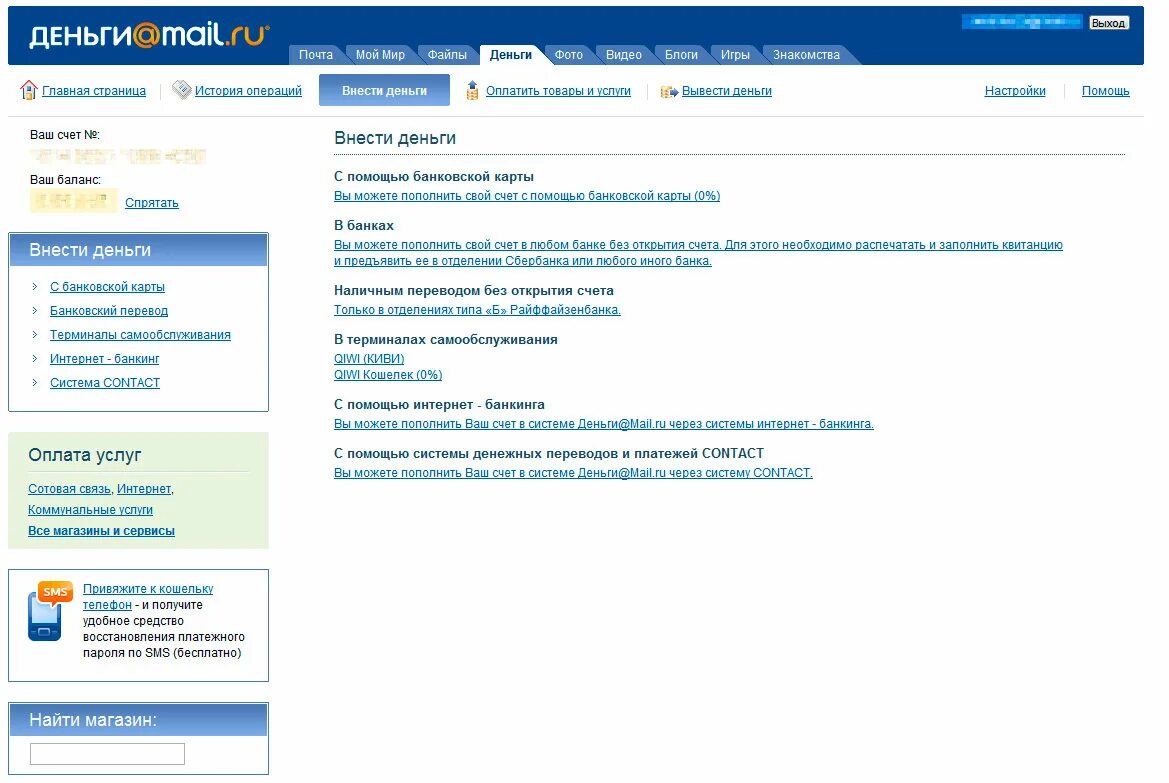Open the QIWI (КИВИ) link

369,359
